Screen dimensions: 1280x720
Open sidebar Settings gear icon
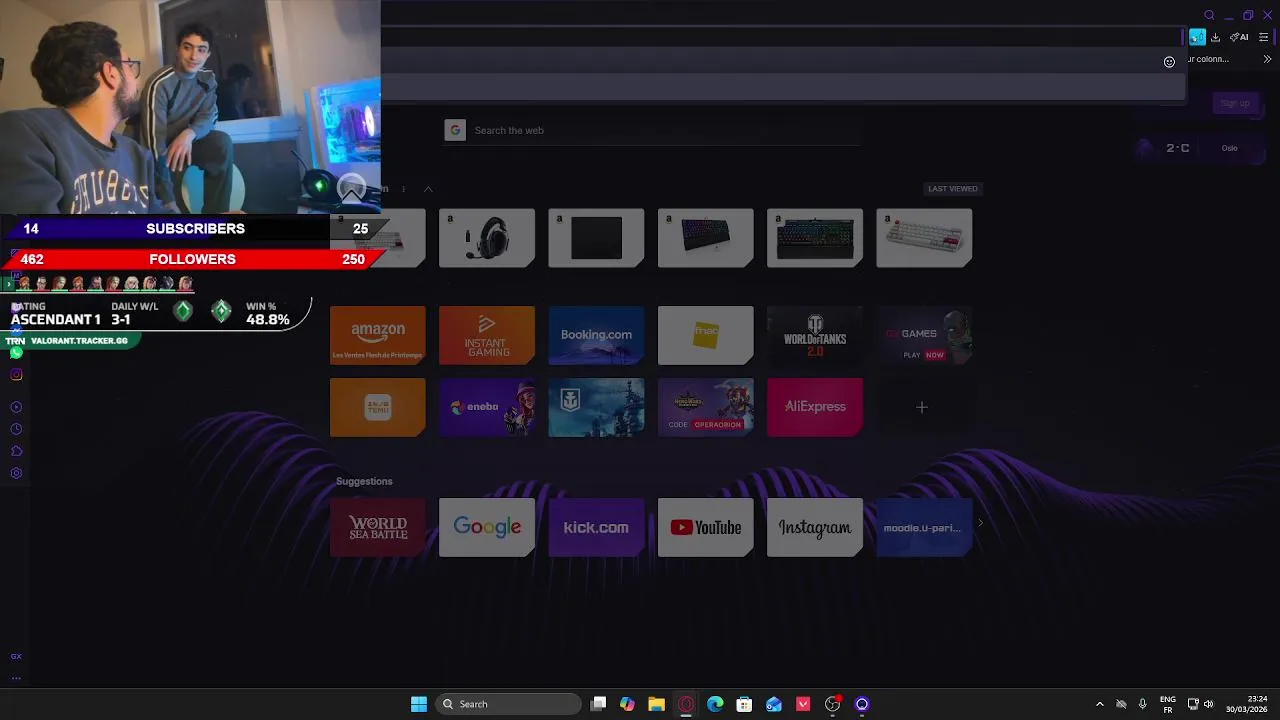pos(16,473)
